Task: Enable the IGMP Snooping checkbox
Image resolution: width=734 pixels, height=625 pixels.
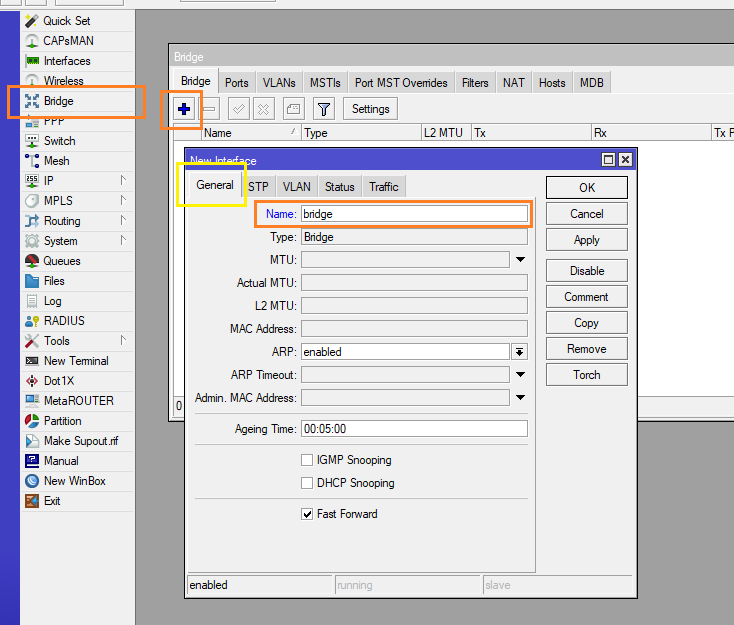Action: tap(308, 460)
